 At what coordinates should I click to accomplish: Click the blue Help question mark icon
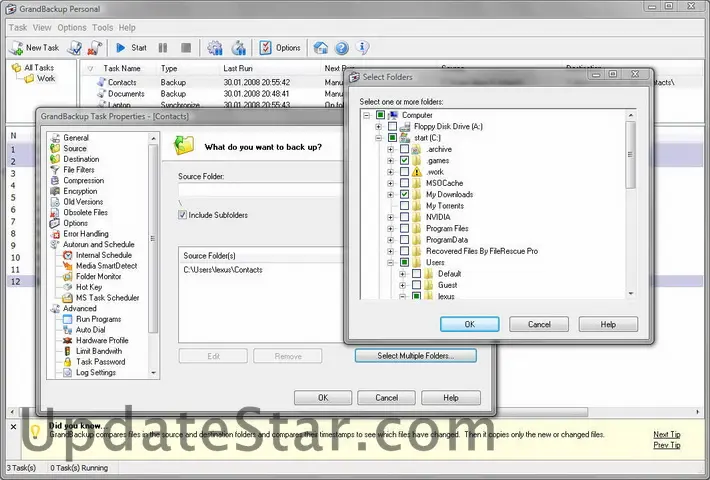click(342, 47)
